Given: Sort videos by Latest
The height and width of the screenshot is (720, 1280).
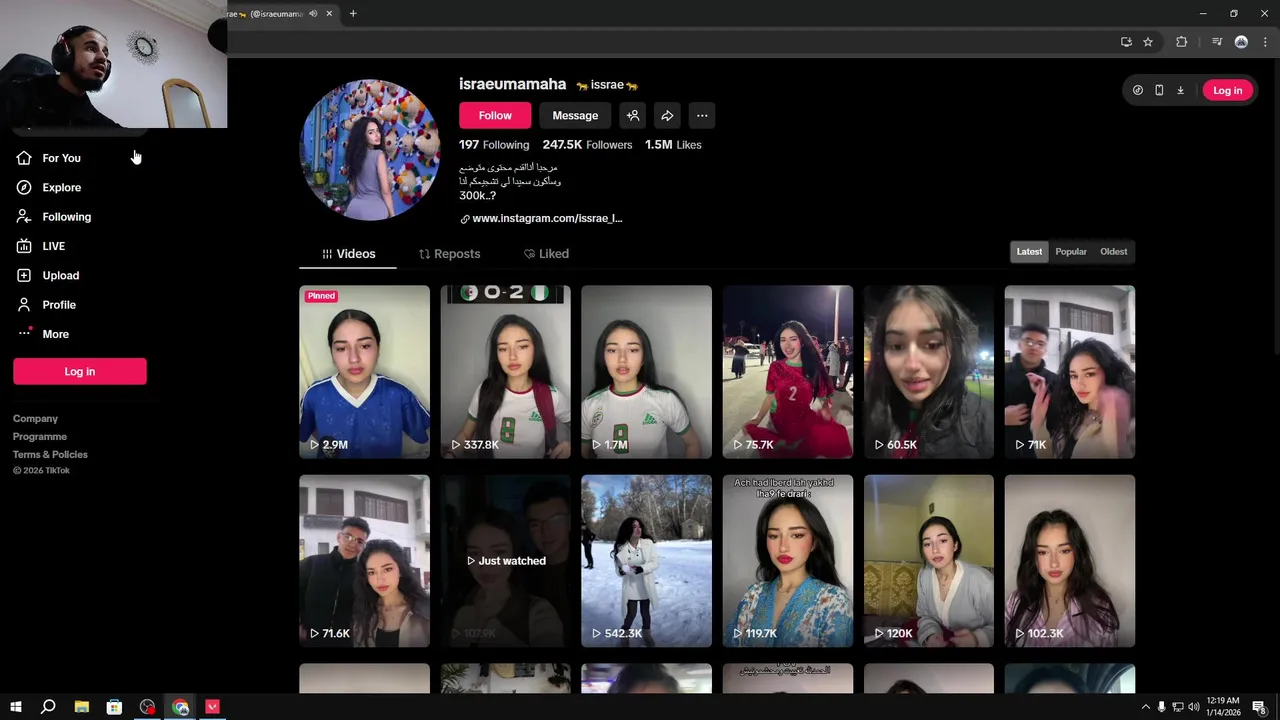Looking at the screenshot, I should [x=1029, y=252].
